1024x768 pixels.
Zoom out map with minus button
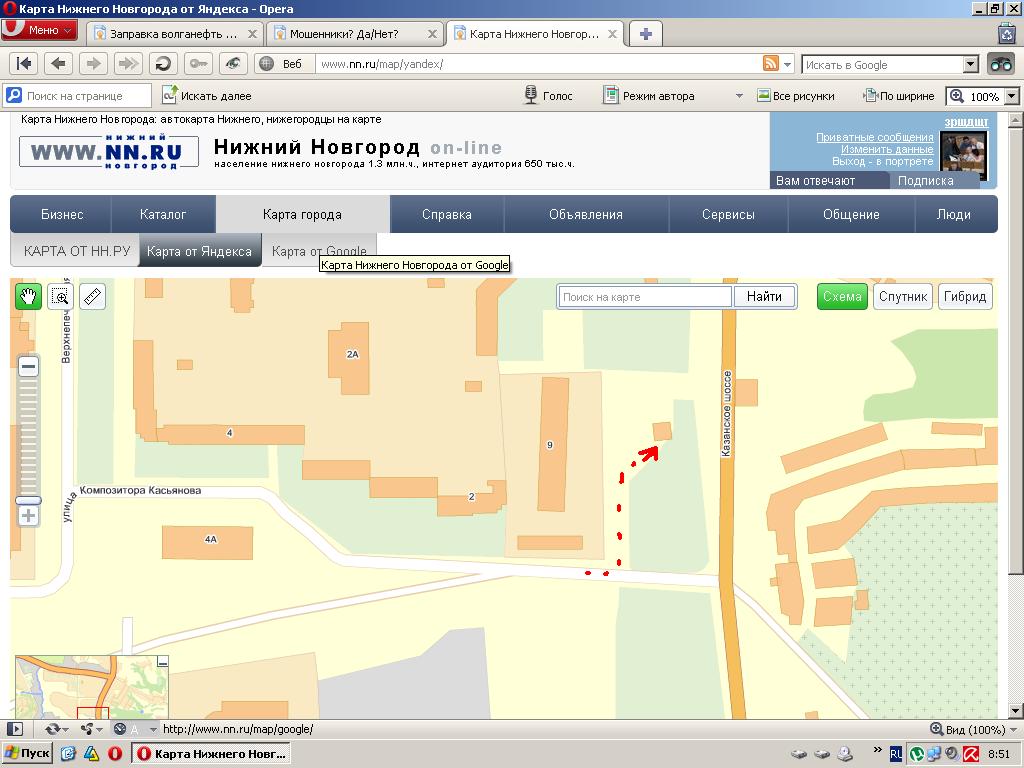27,366
